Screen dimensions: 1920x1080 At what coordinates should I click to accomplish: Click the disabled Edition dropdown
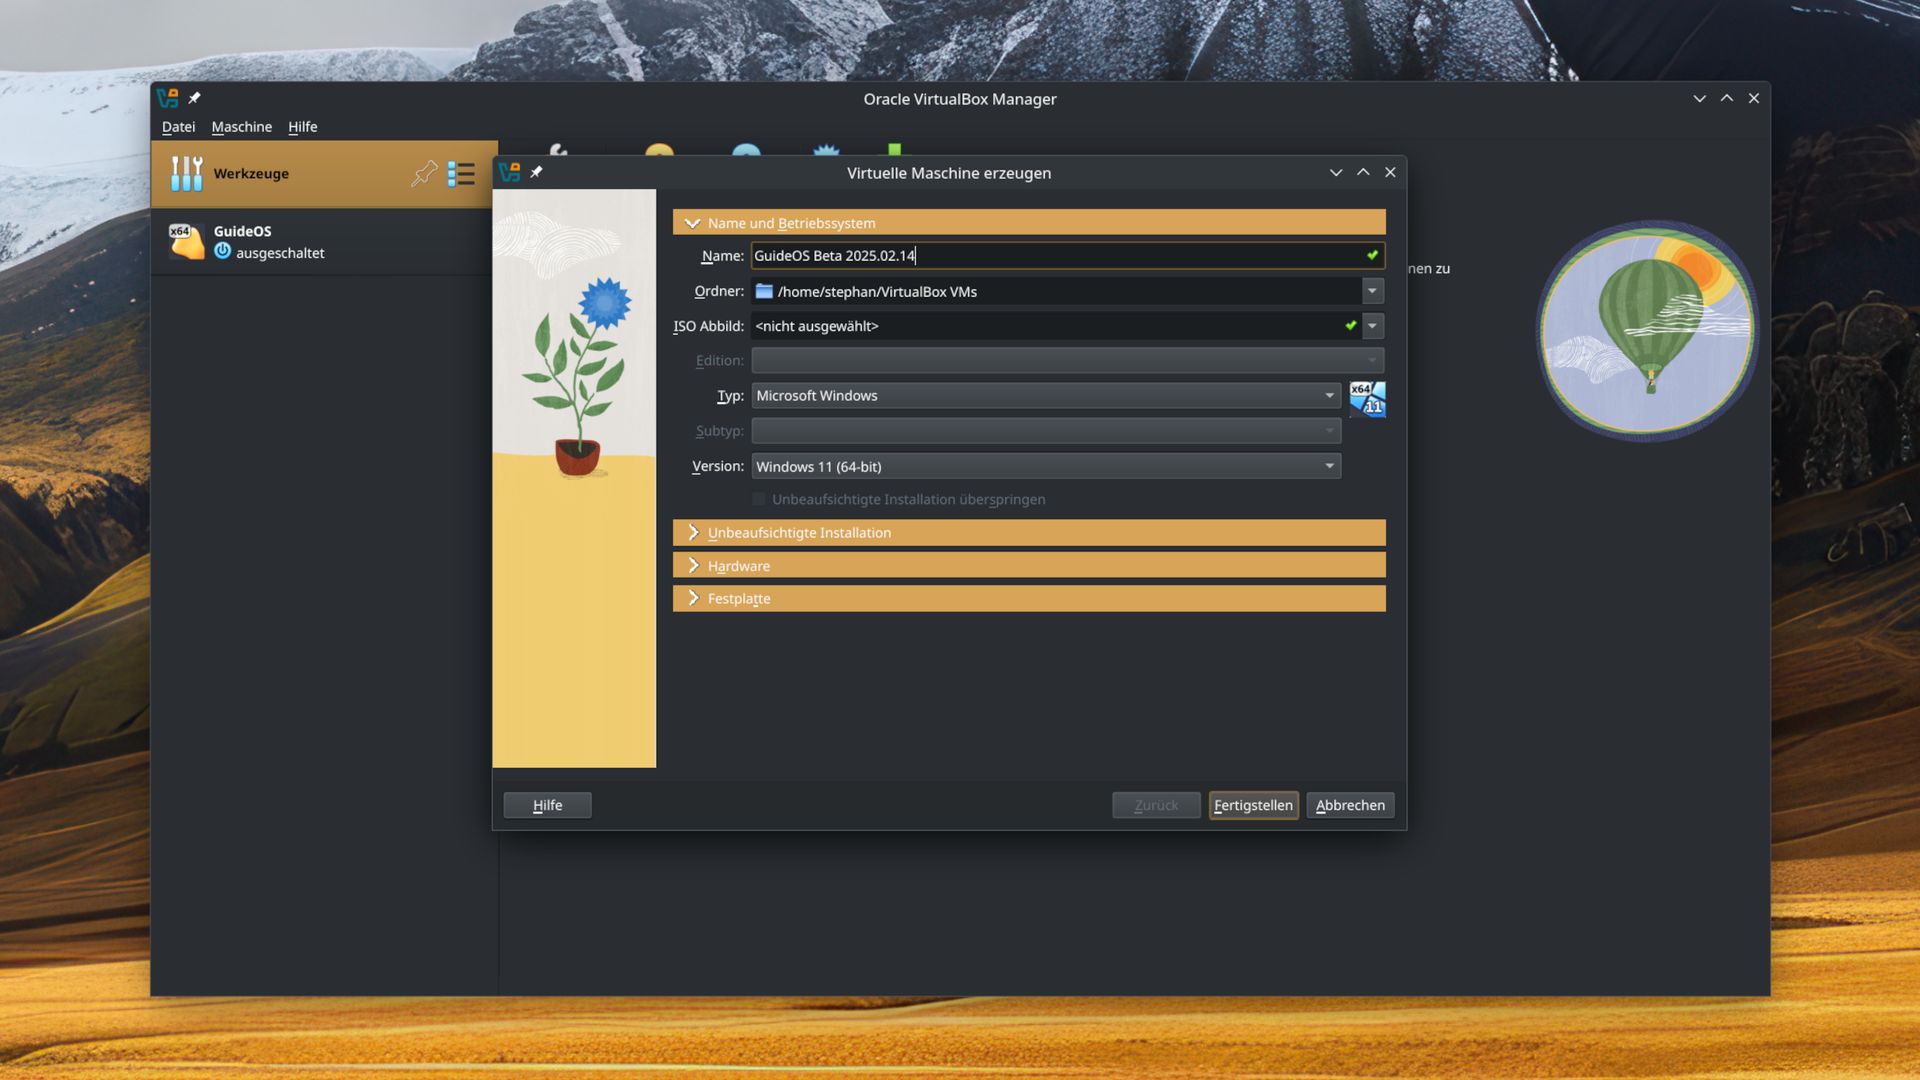pyautogui.click(x=1067, y=360)
